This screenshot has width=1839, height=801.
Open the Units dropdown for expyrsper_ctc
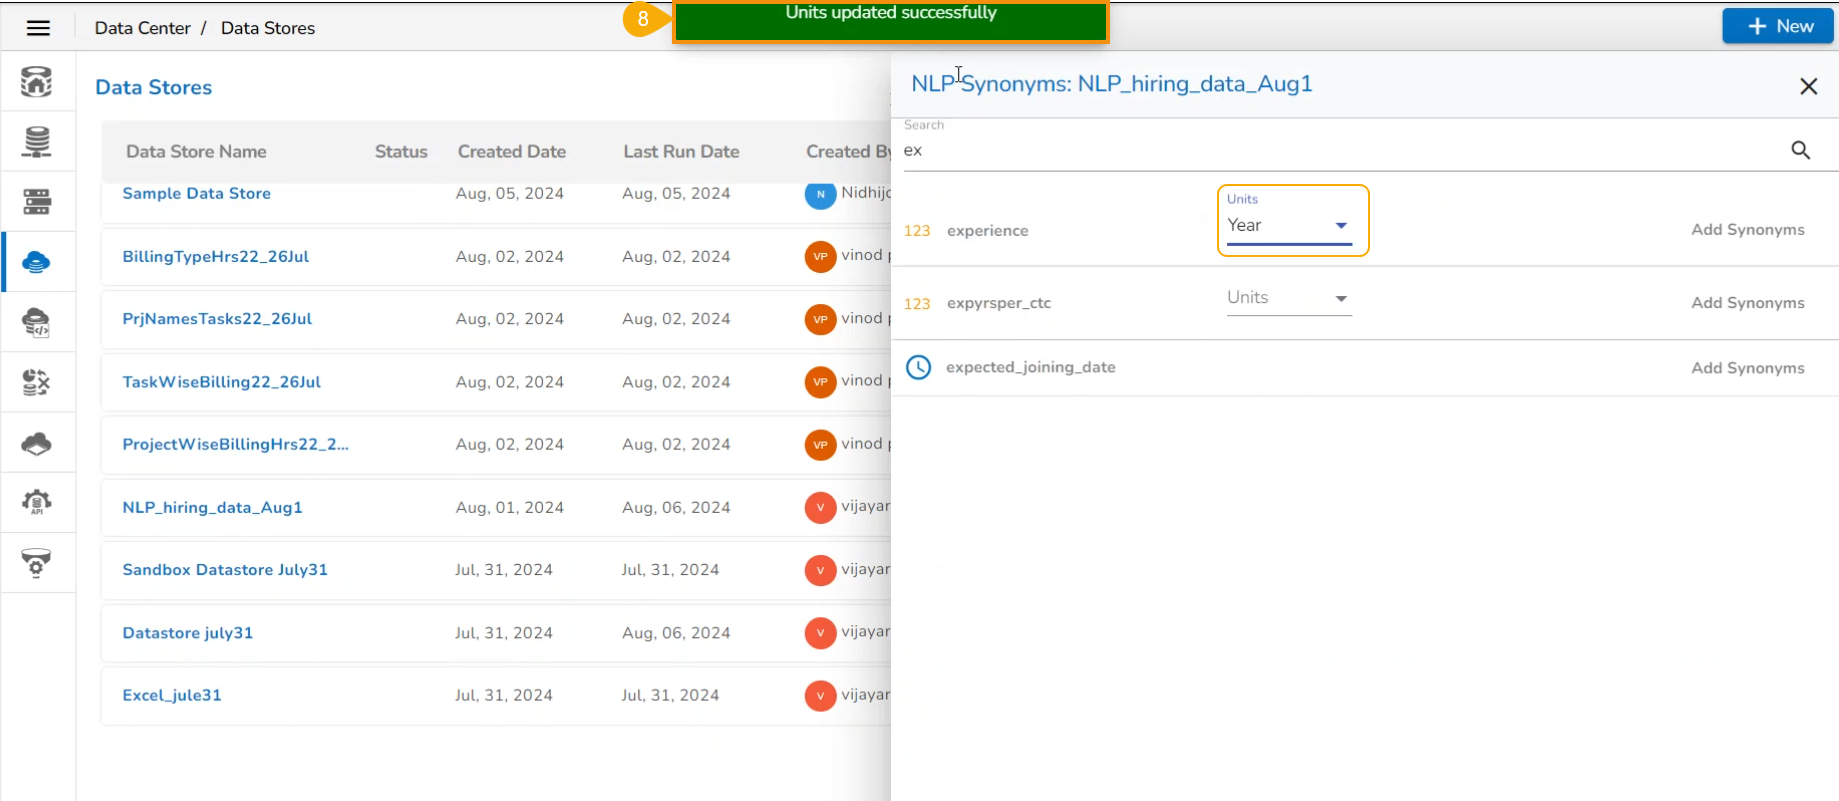click(1289, 298)
